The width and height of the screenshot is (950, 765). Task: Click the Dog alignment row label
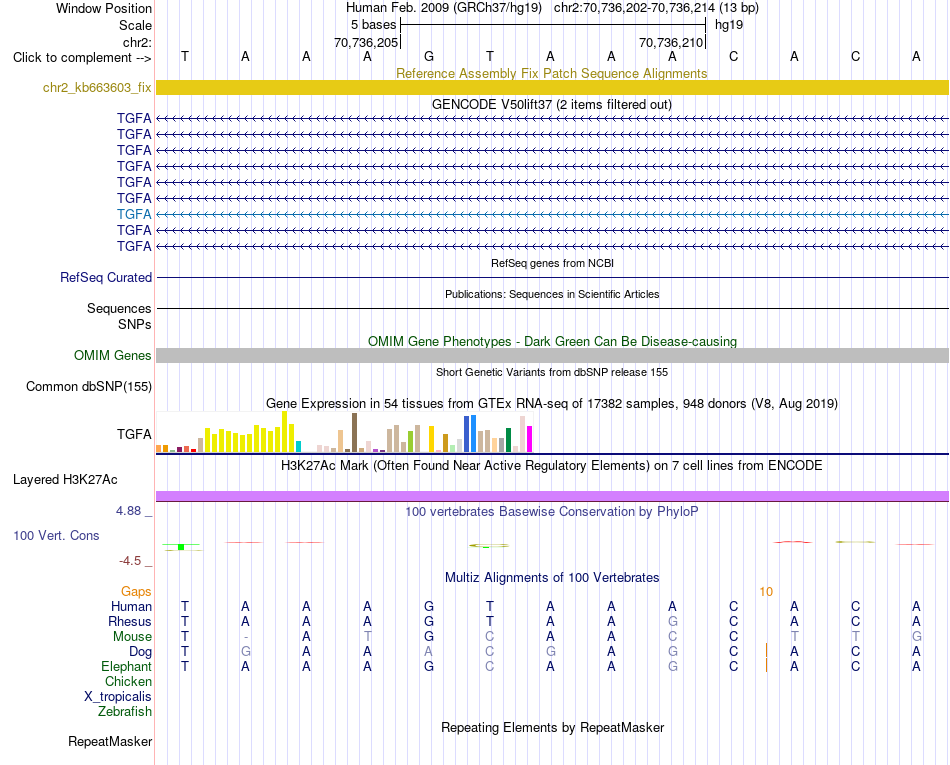point(140,652)
